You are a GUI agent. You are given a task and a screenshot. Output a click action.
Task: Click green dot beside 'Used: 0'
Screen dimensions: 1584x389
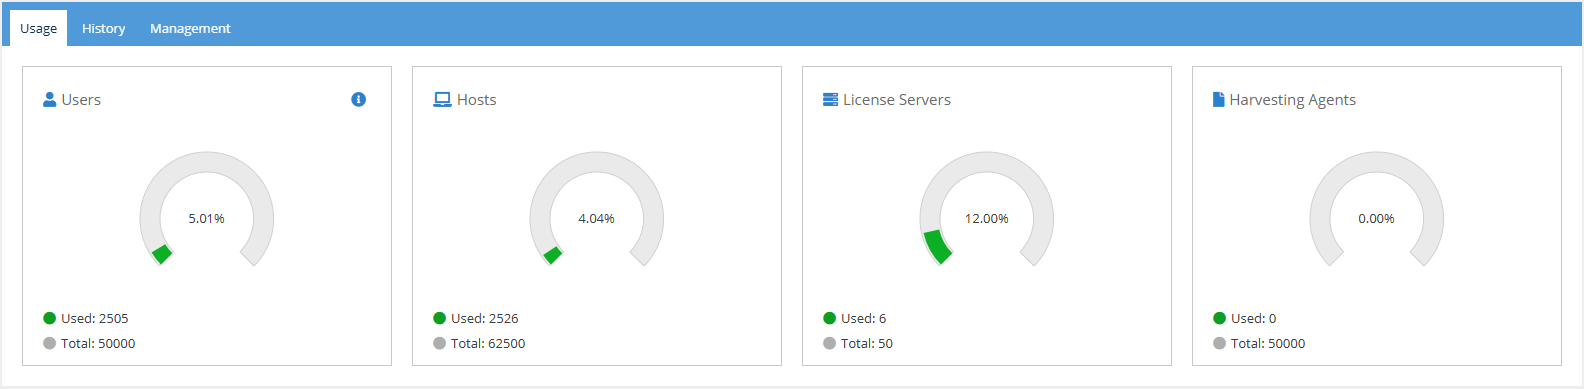[1219, 318]
